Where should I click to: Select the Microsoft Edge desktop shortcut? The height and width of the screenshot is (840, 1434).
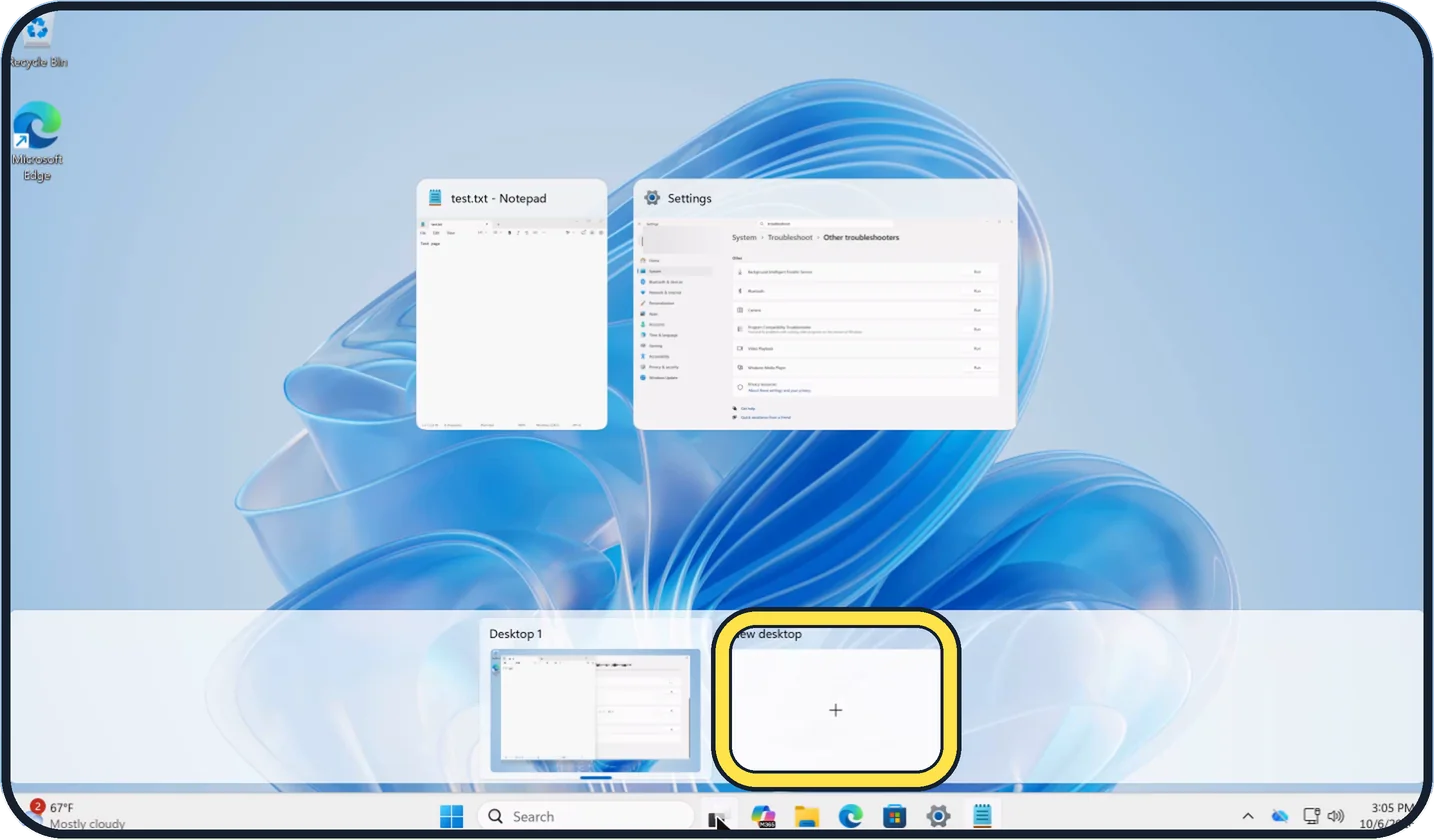pos(37,142)
